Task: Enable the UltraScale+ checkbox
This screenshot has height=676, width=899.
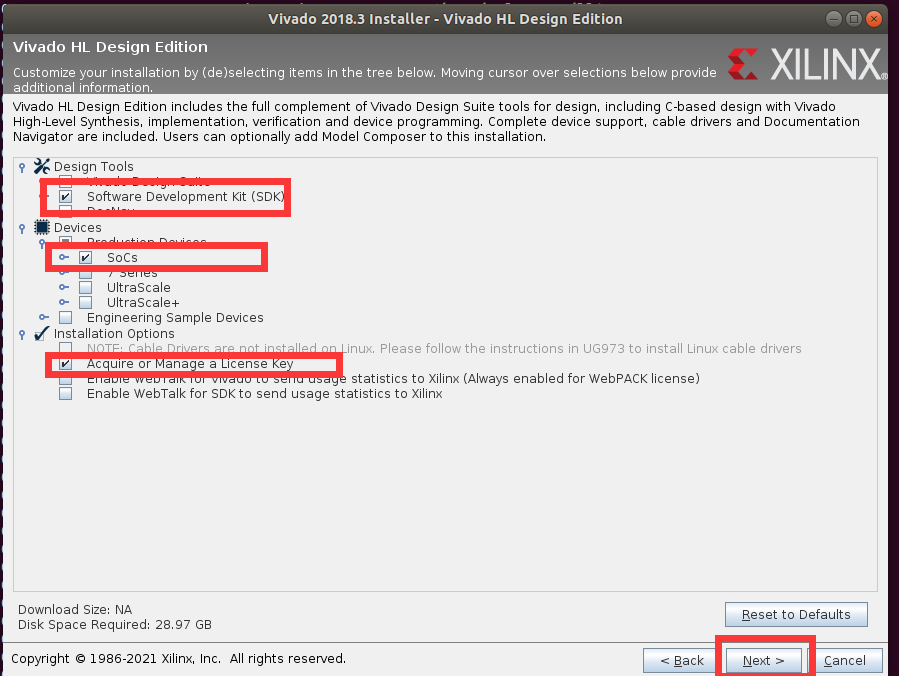Action: (x=85, y=302)
